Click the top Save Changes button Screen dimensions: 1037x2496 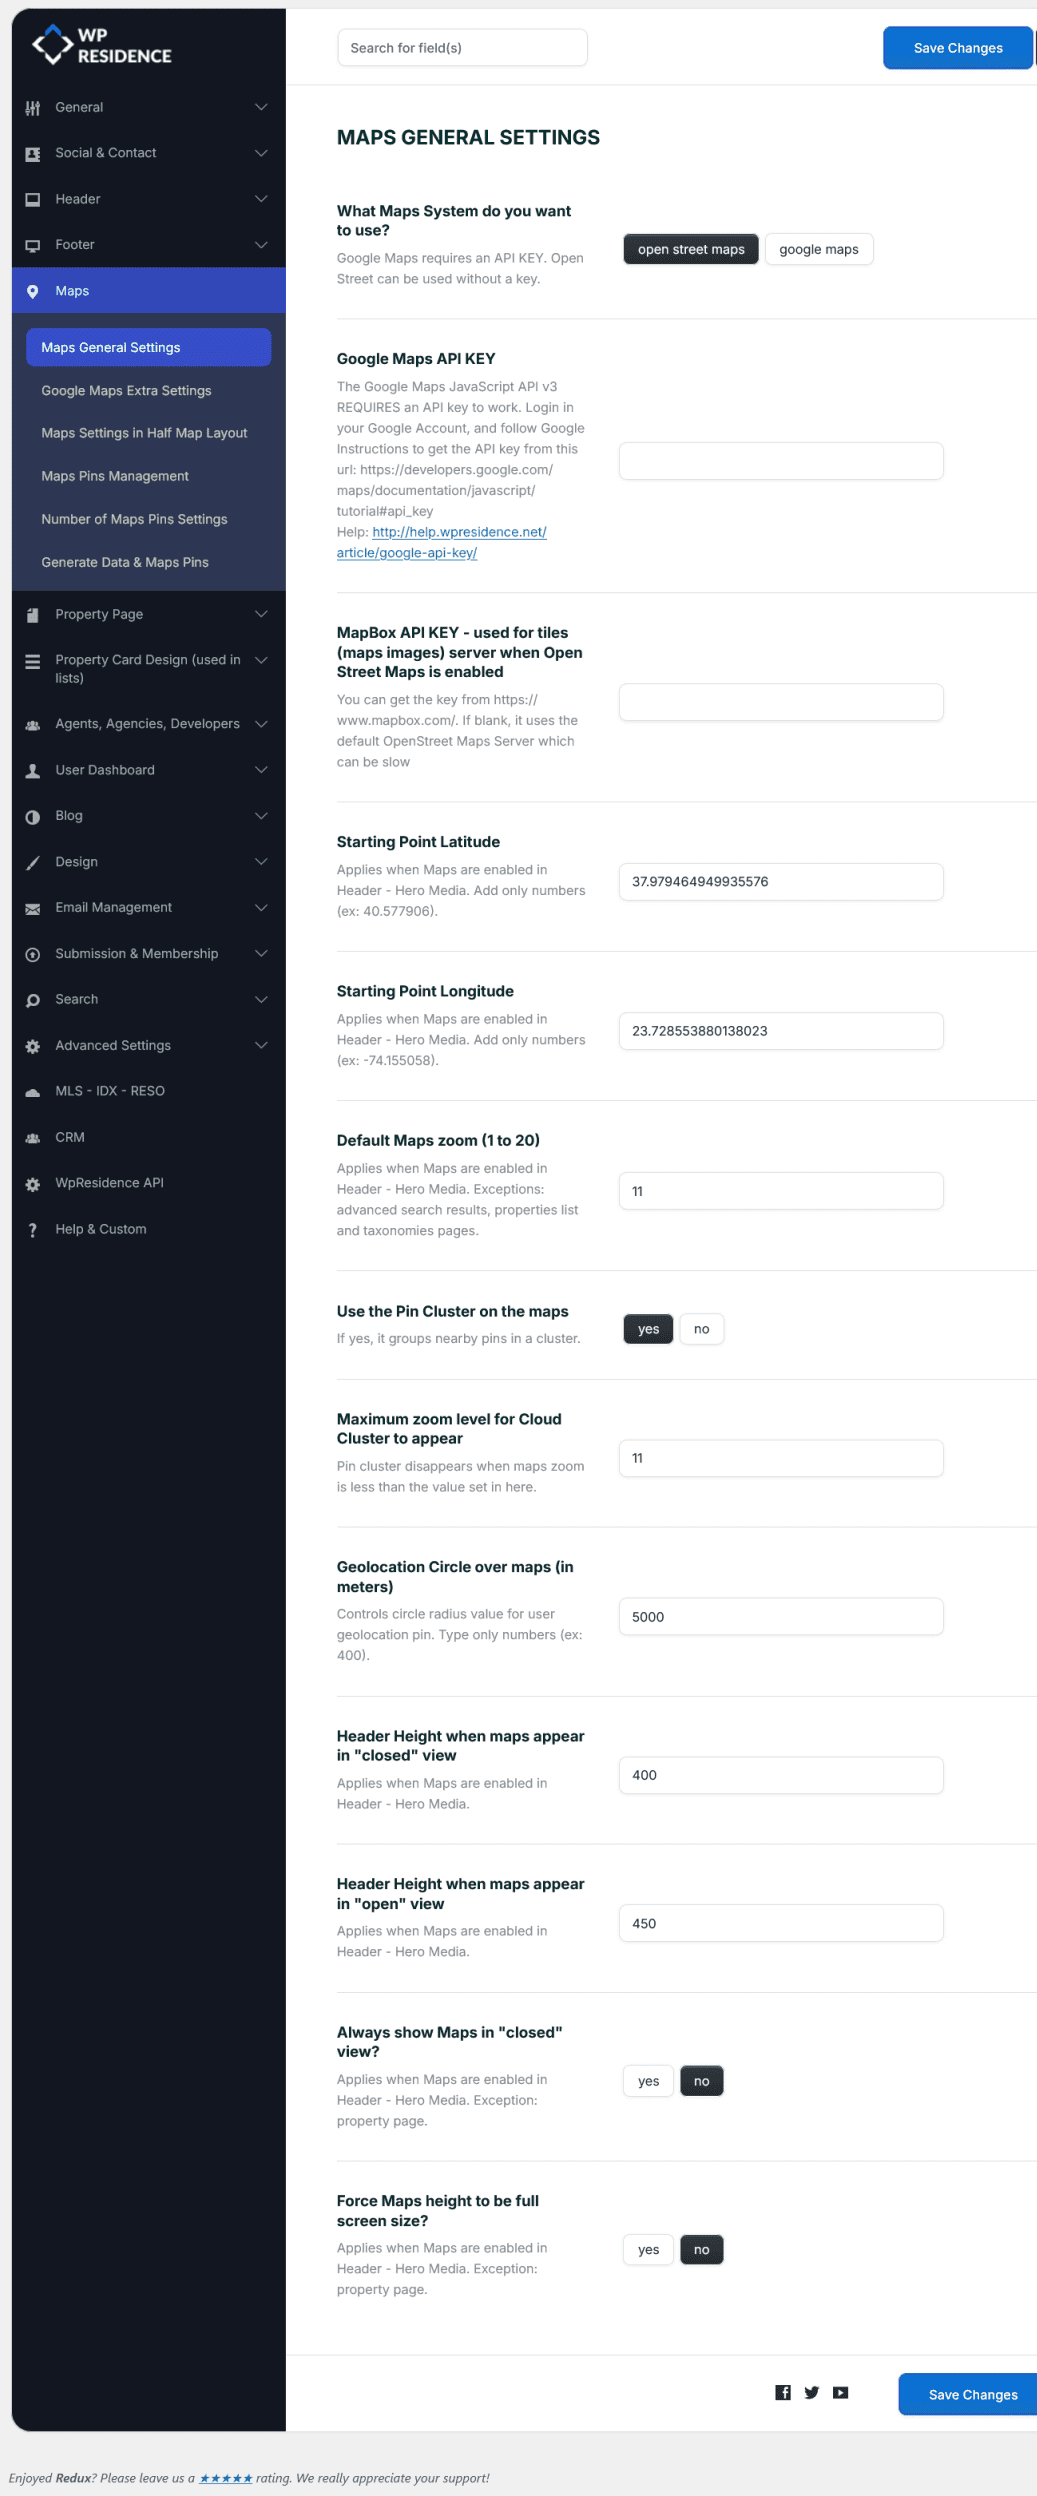[957, 48]
